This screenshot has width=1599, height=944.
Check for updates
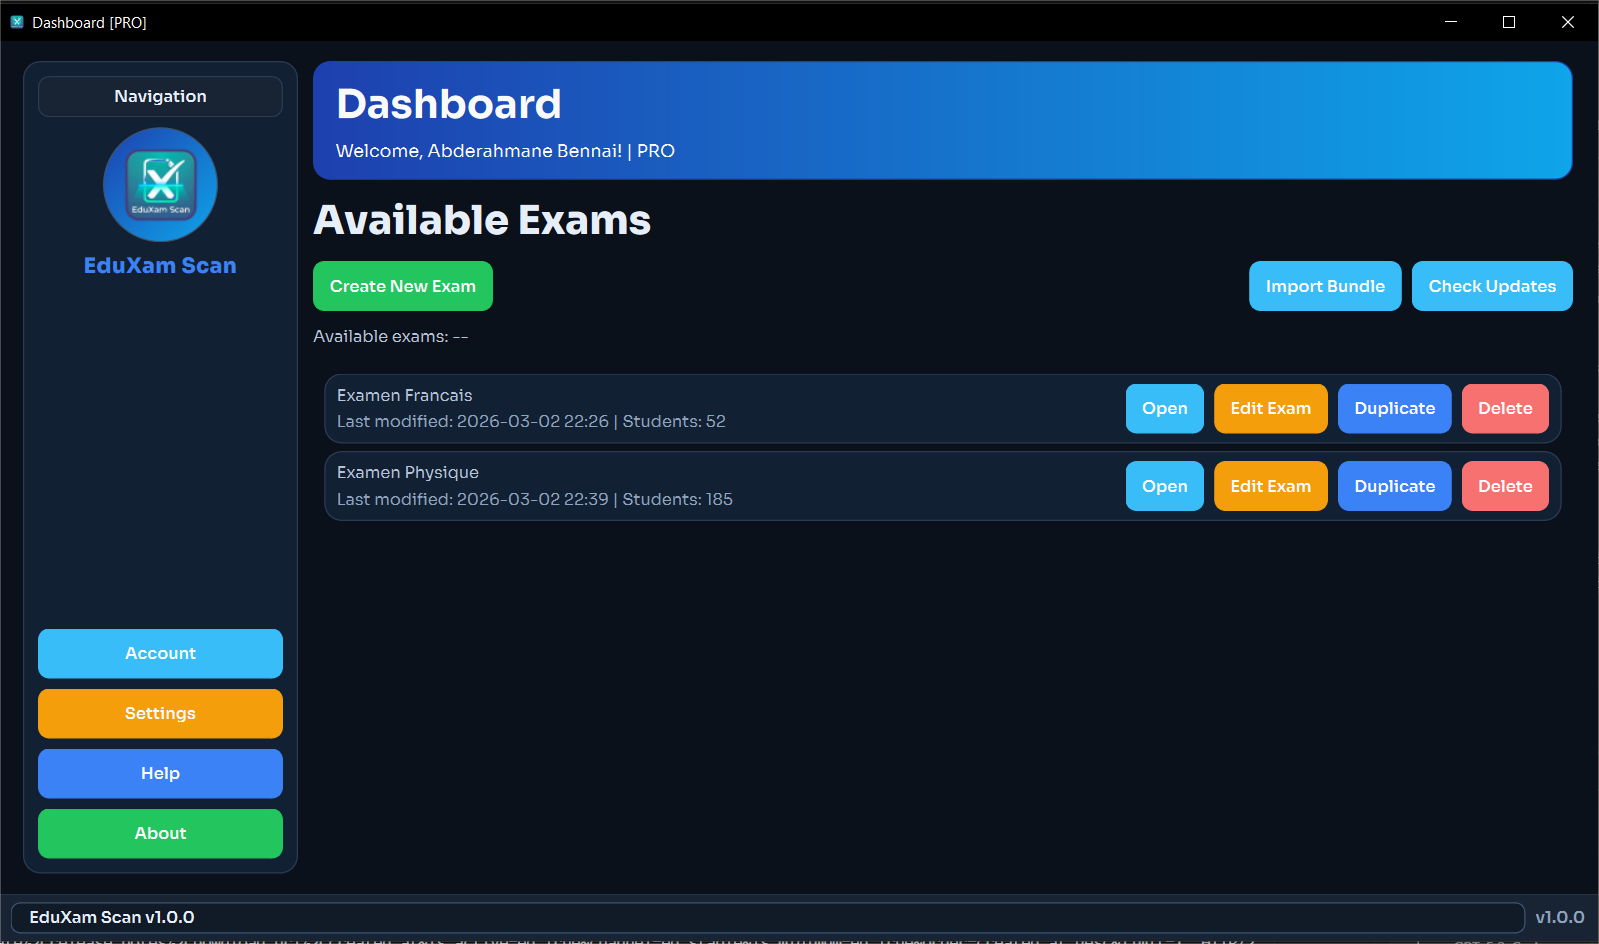coord(1491,286)
